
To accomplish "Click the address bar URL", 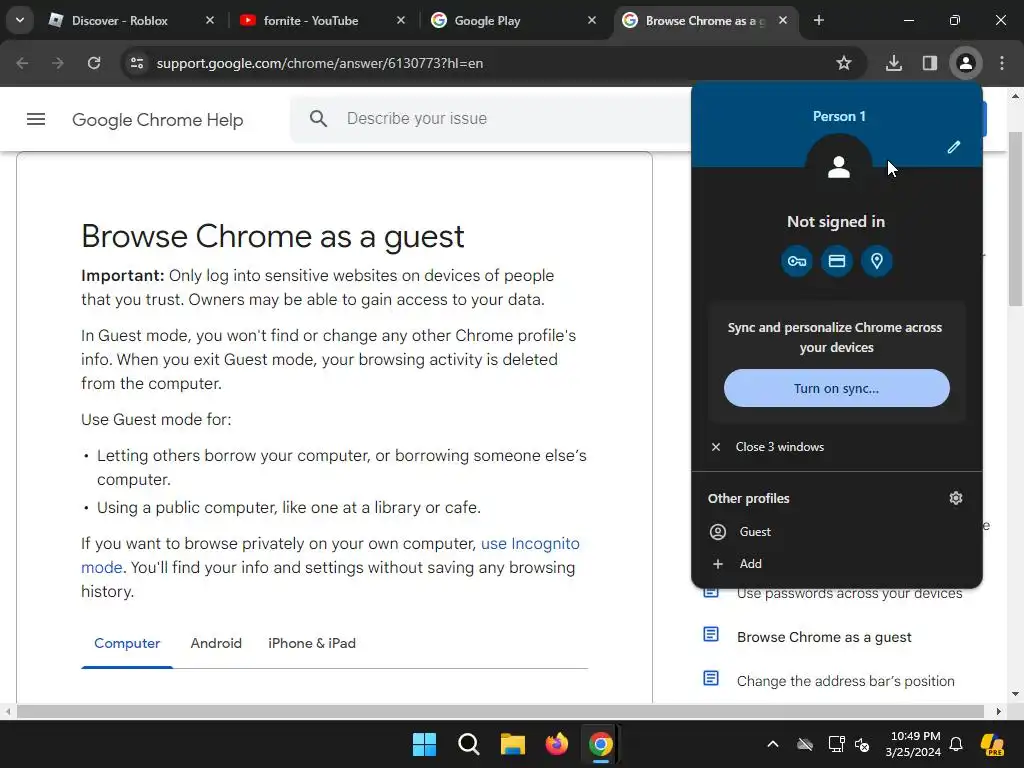I will [320, 63].
